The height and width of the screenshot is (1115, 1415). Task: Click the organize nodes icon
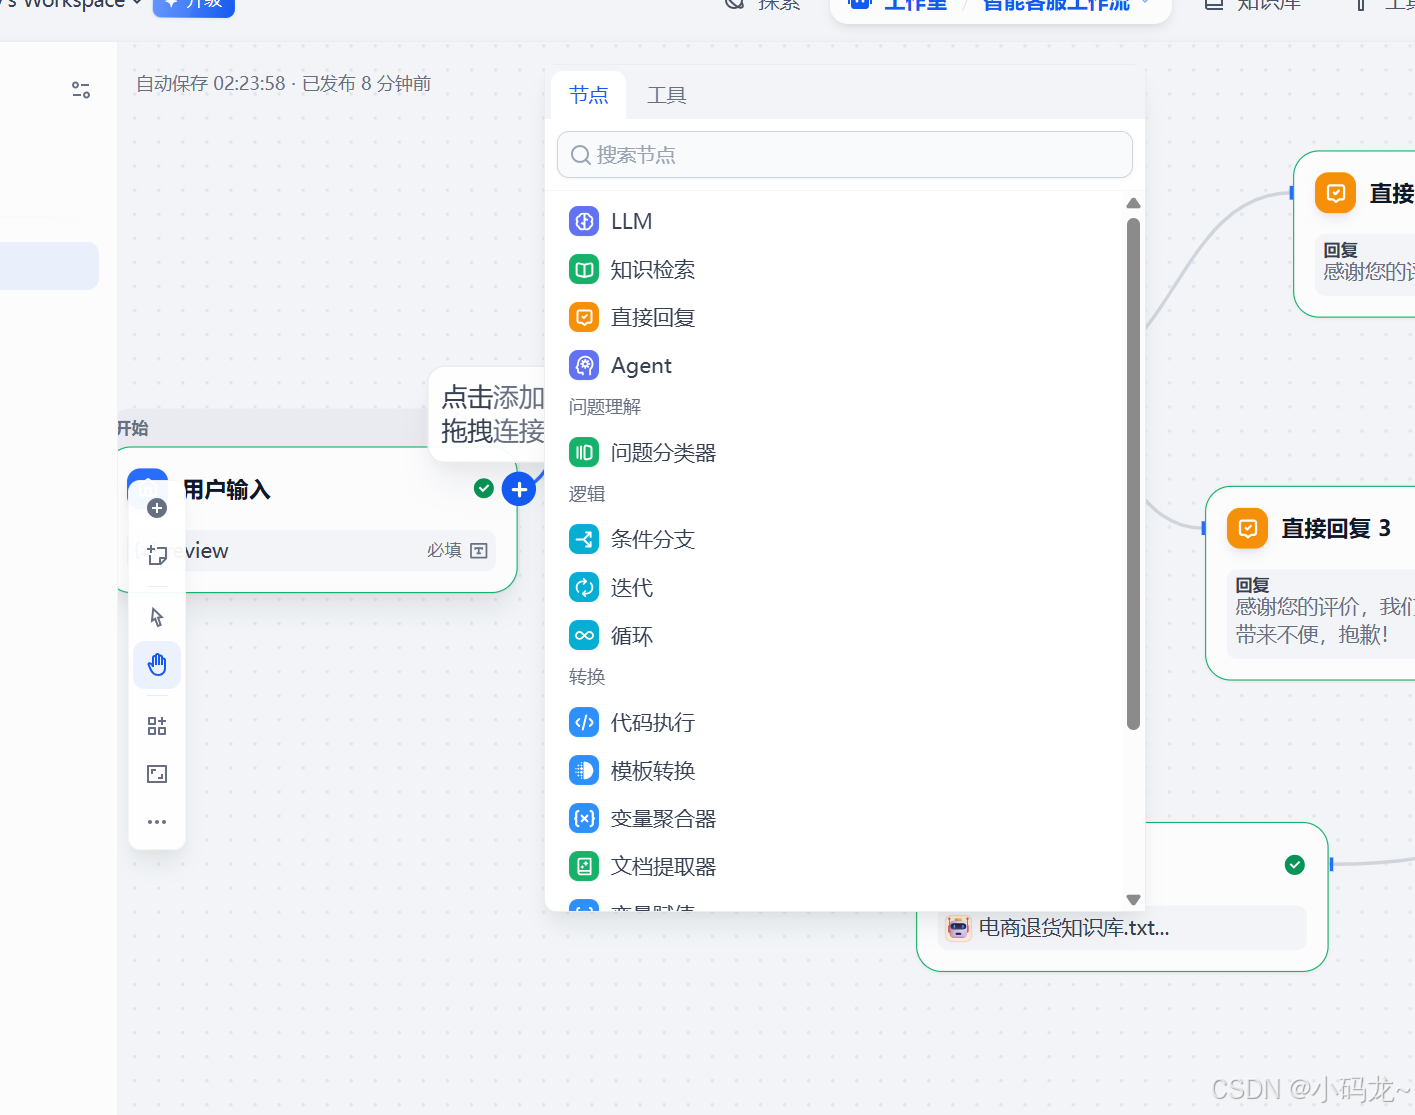coord(157,726)
